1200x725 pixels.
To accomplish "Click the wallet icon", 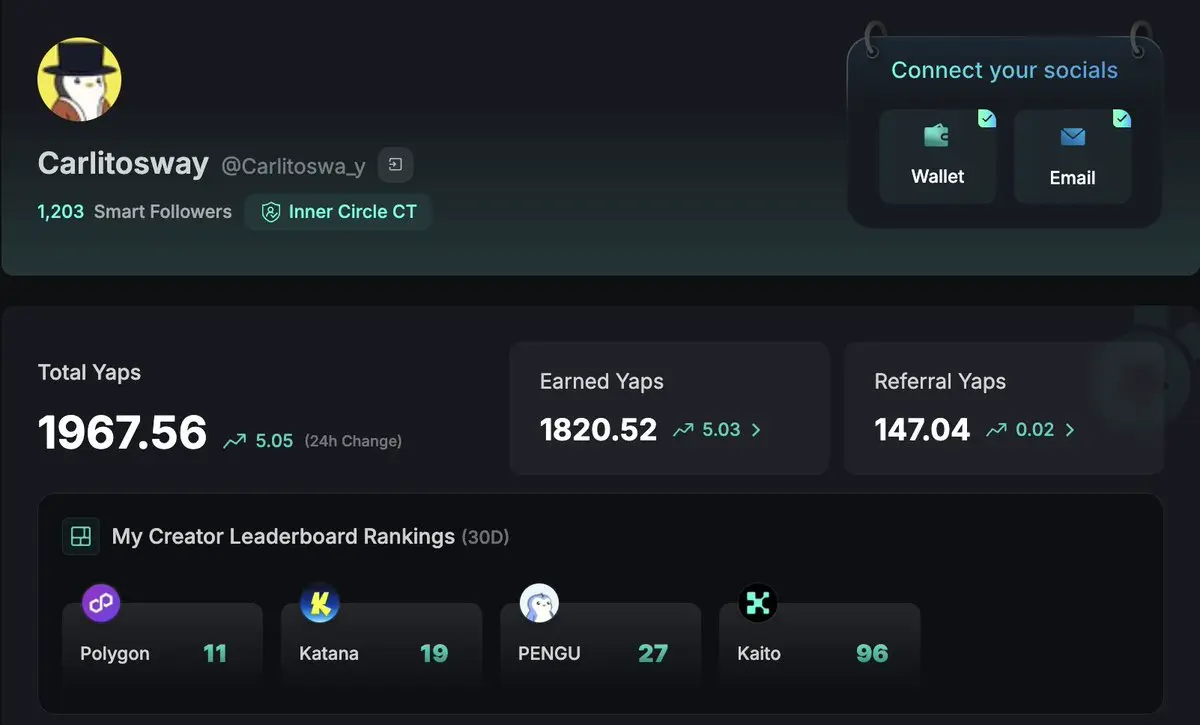I will click(x=936, y=135).
